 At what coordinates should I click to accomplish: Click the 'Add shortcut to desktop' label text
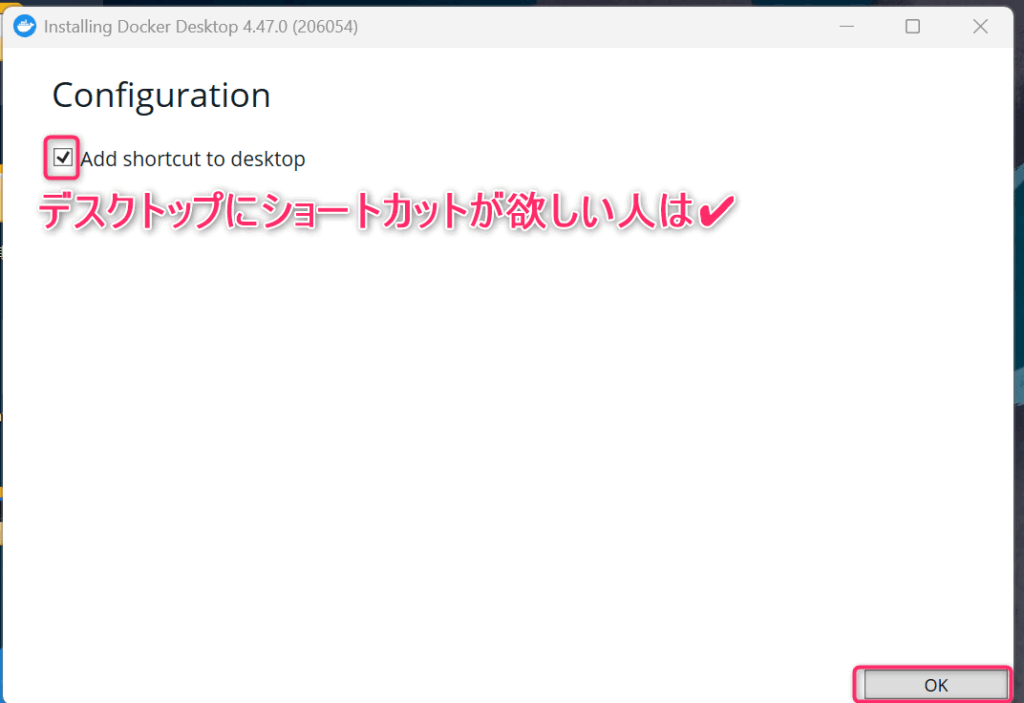click(192, 159)
